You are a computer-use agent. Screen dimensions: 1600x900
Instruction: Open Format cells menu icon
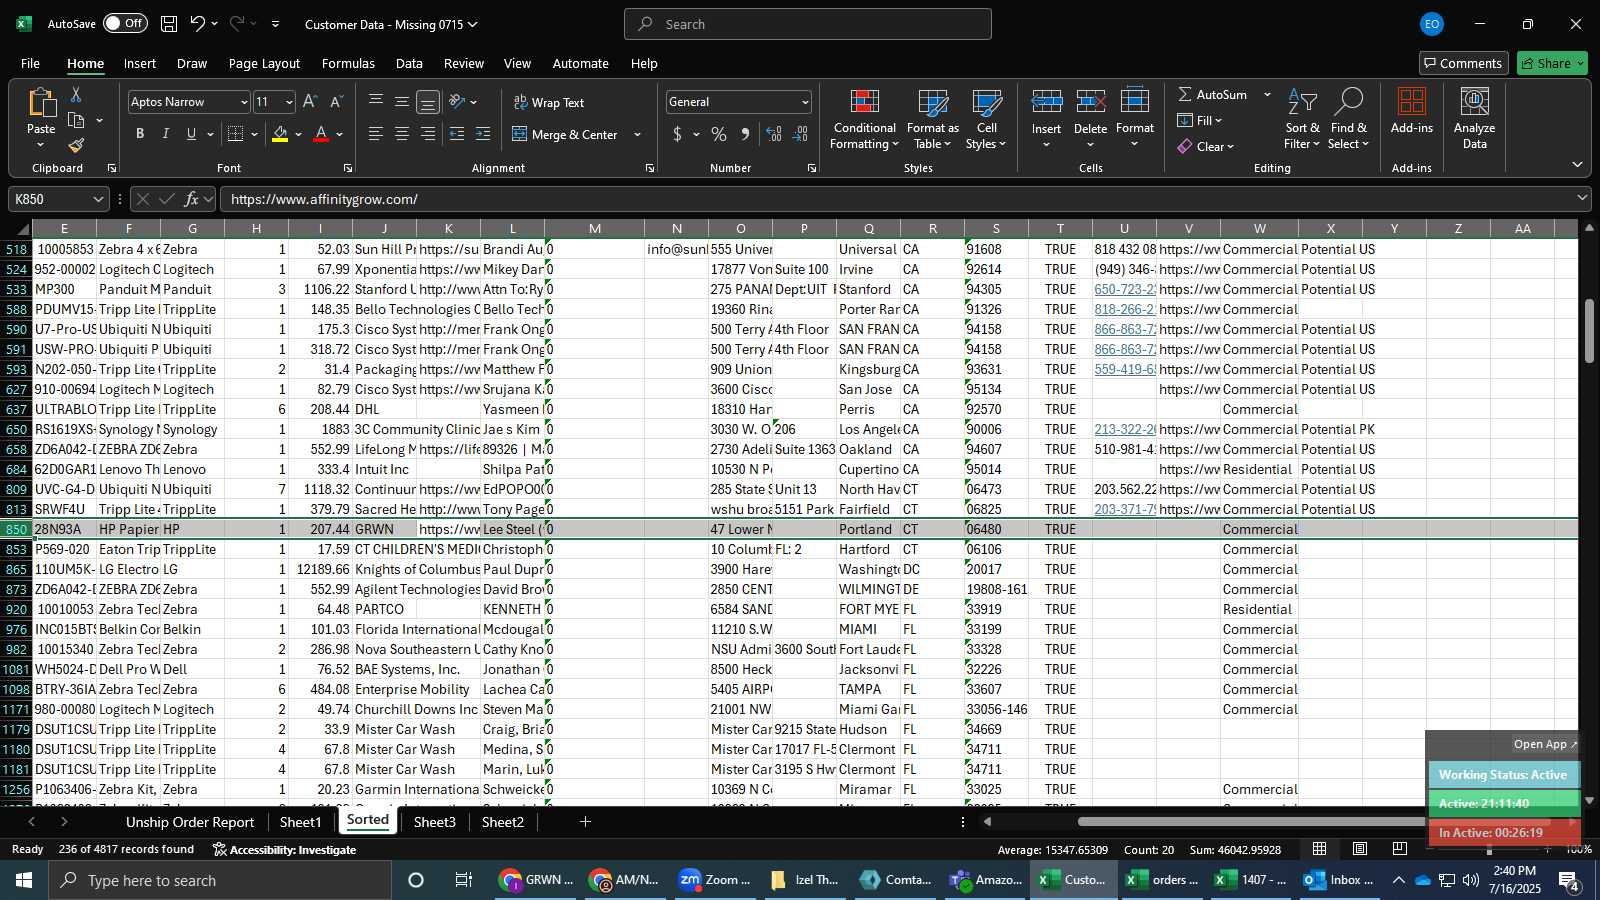point(1135,102)
